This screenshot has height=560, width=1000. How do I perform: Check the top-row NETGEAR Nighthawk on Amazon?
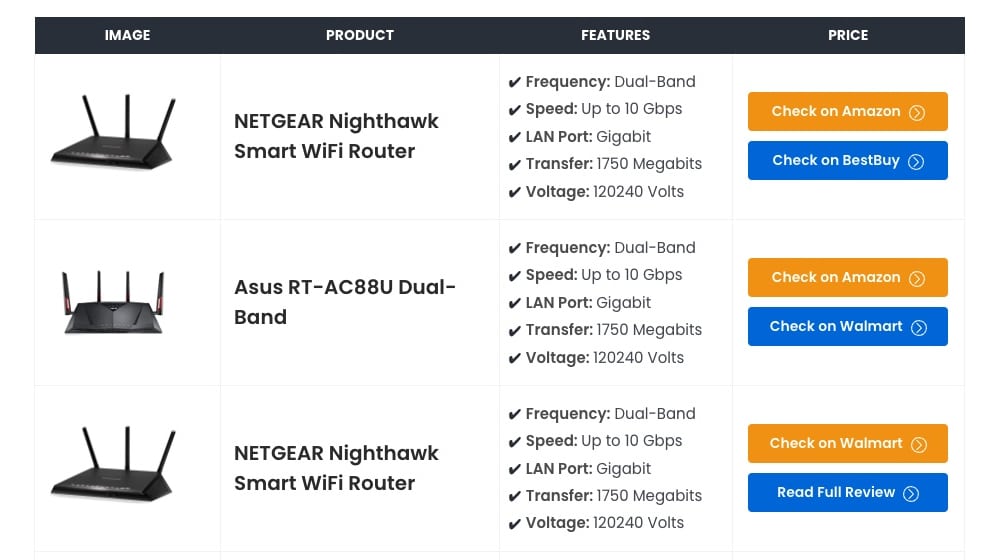(x=836, y=112)
